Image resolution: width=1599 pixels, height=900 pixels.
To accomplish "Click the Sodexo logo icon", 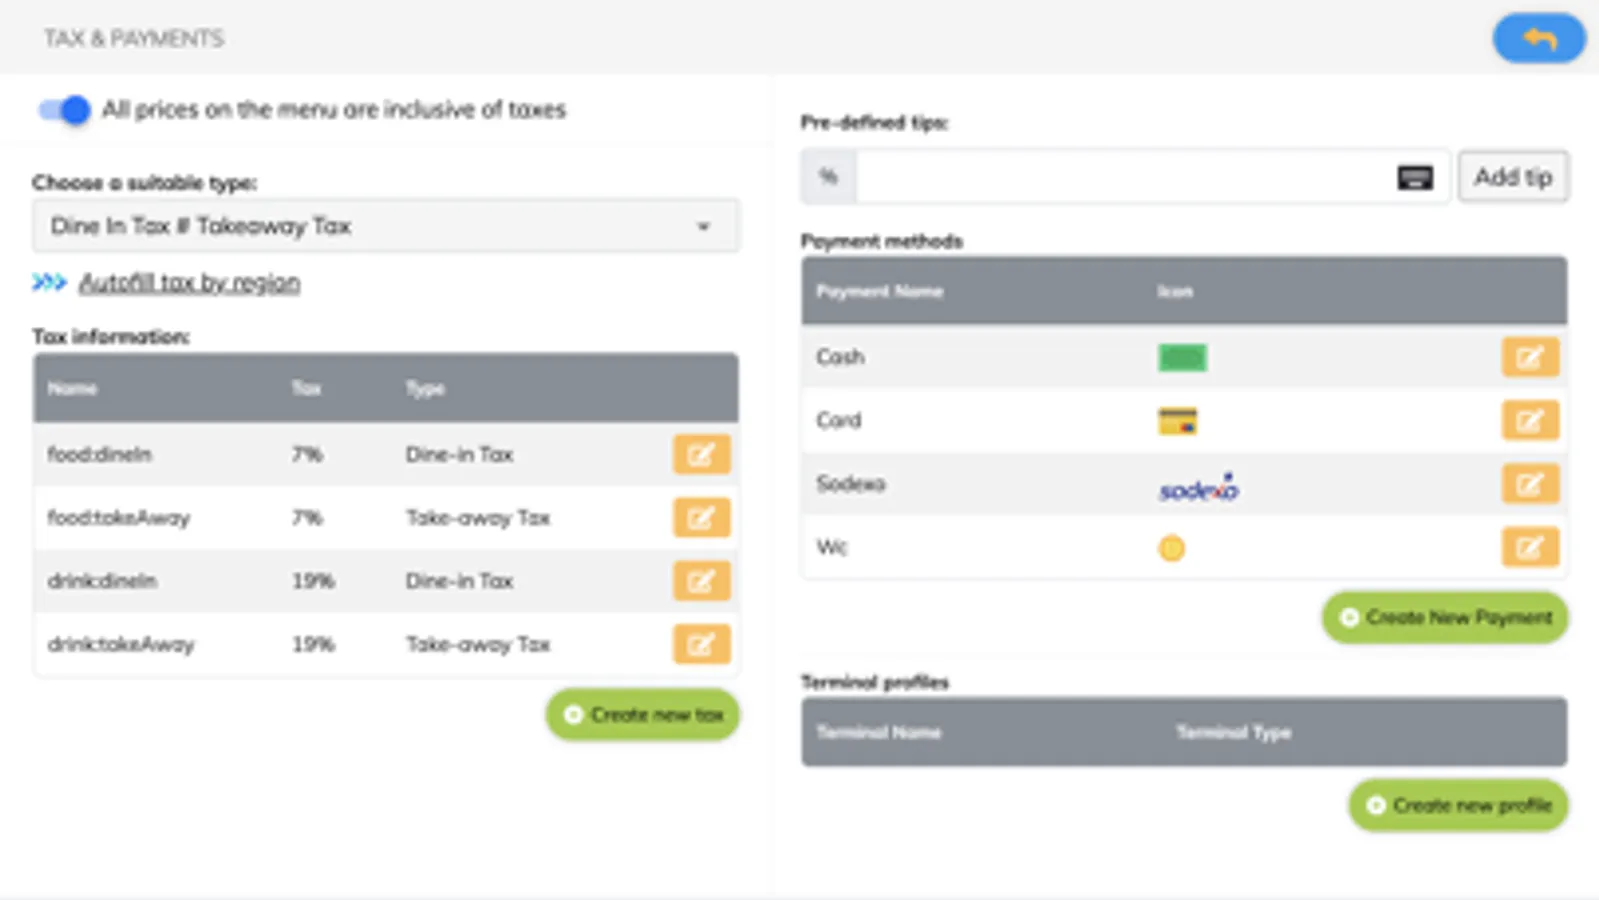I will click(1198, 488).
